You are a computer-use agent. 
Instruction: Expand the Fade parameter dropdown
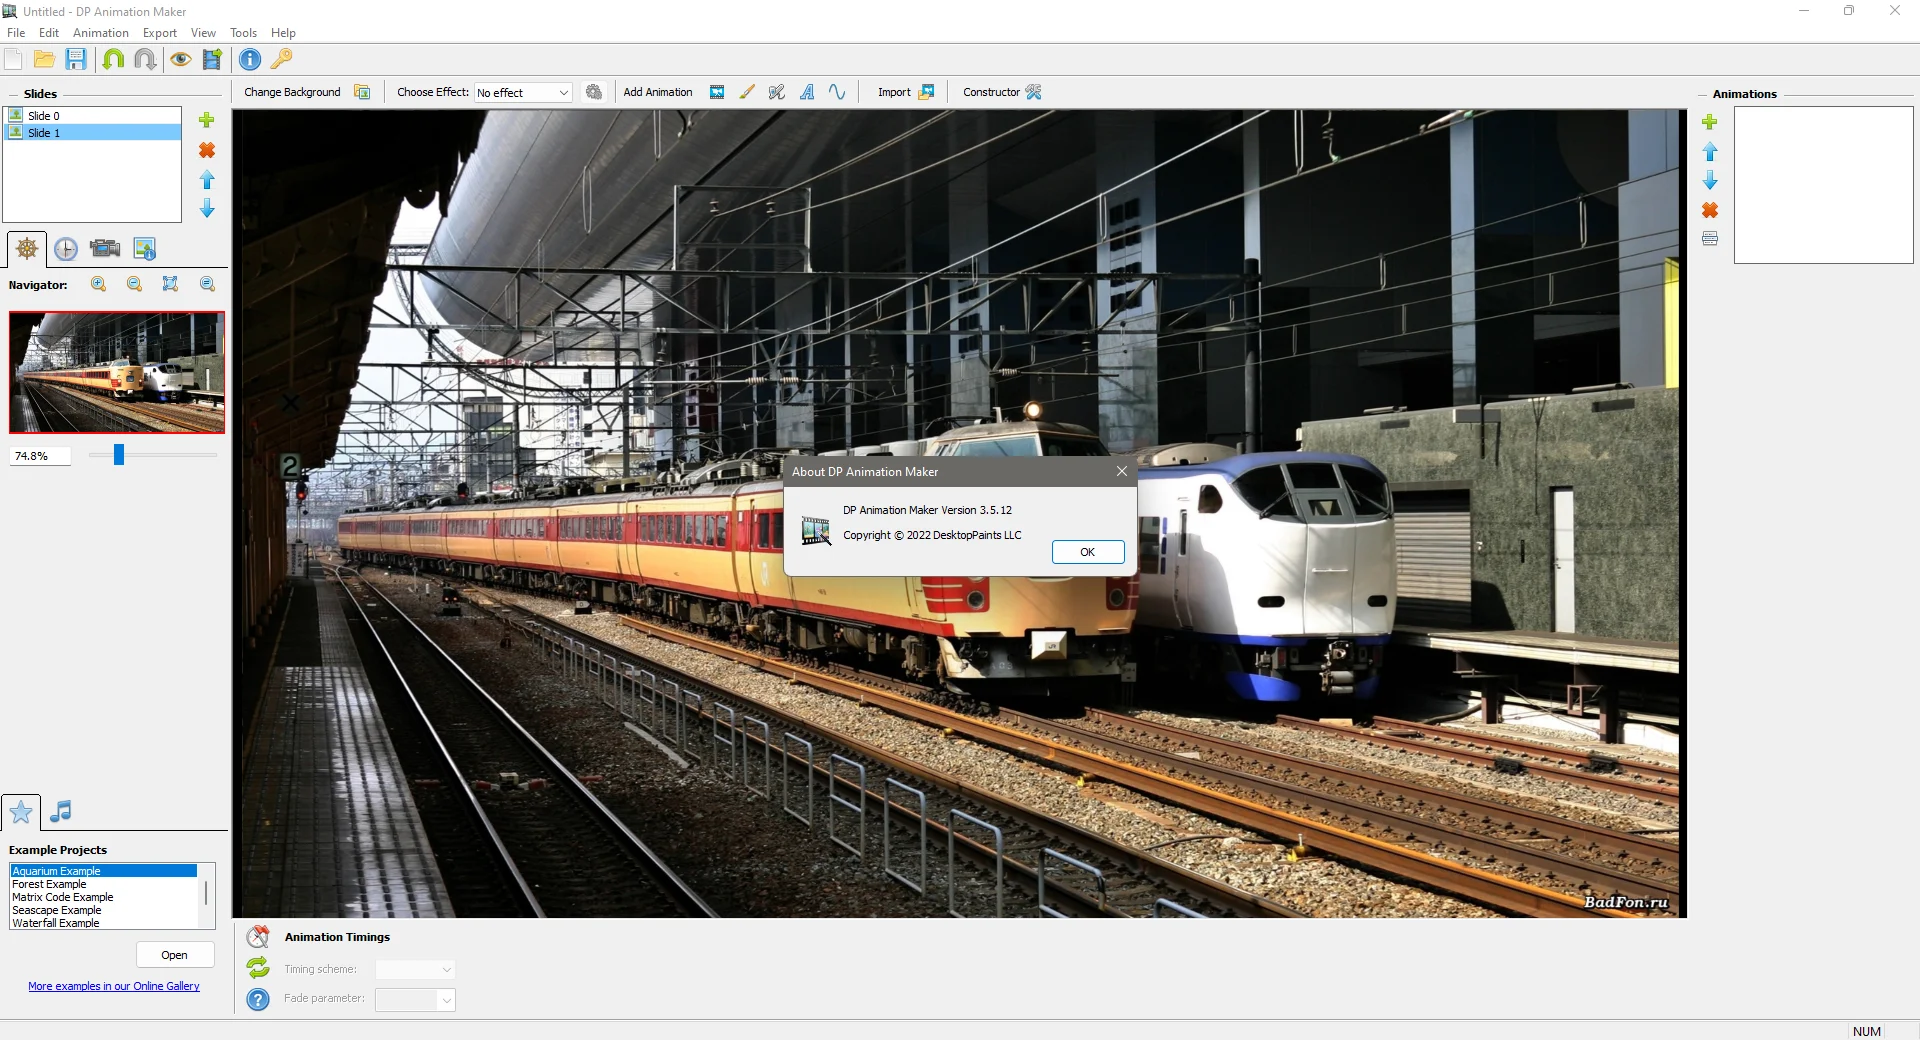(415, 999)
